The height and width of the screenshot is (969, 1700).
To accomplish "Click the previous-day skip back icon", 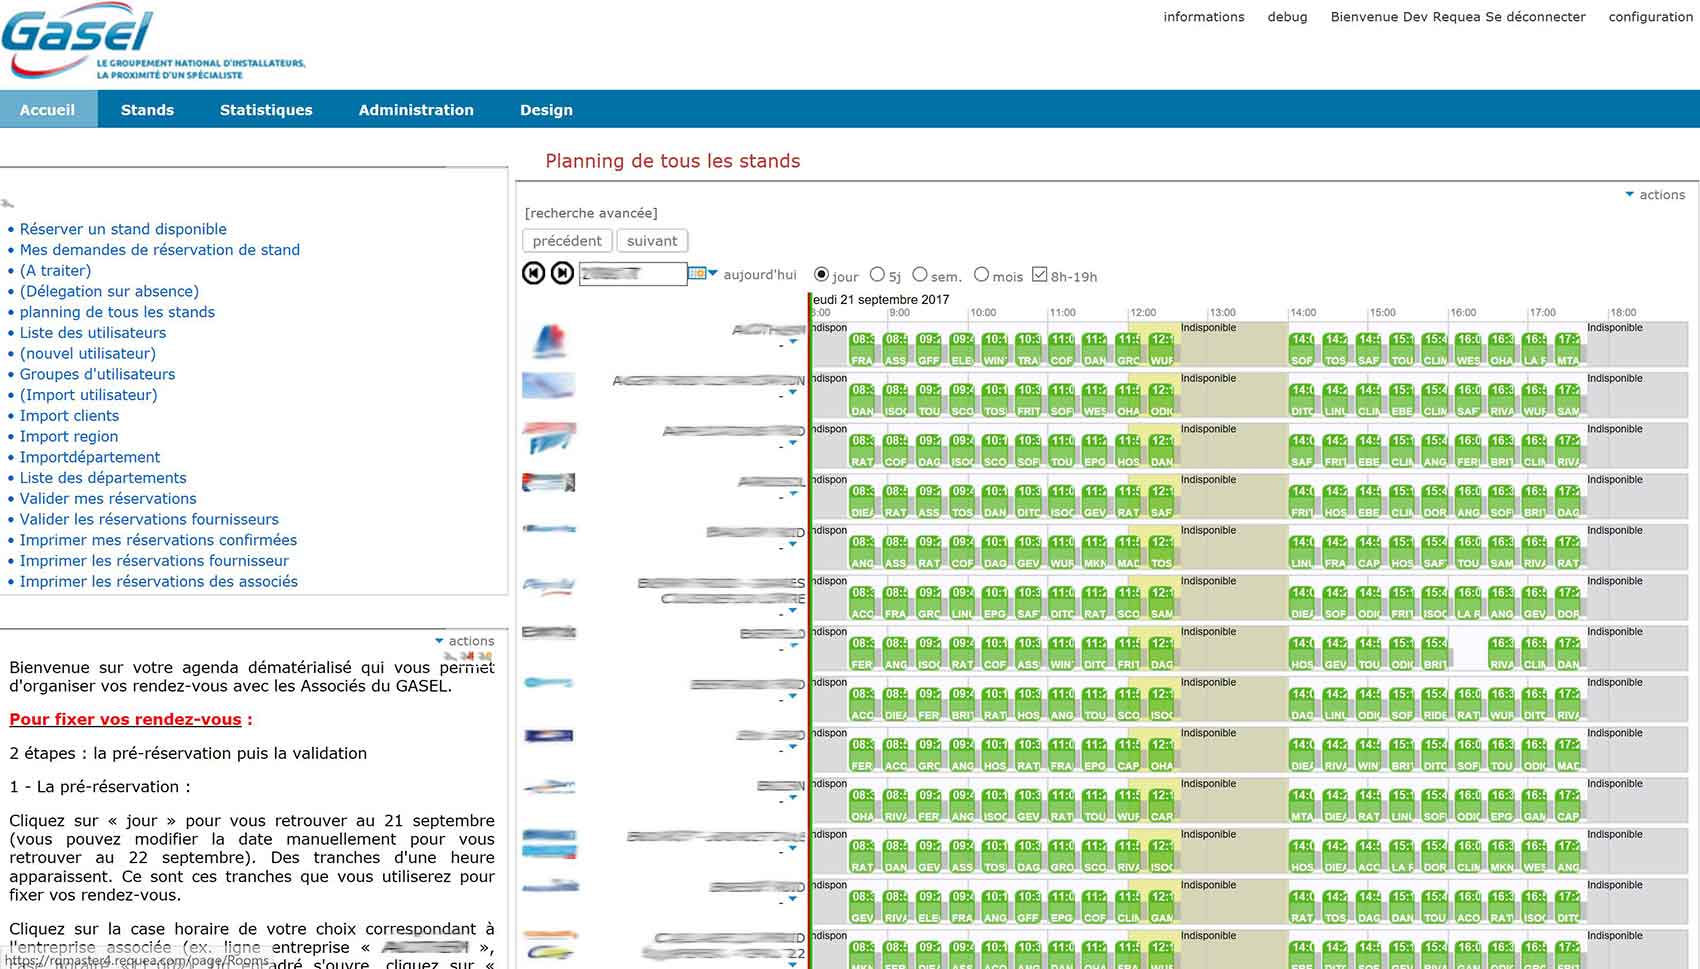I will [x=534, y=273].
